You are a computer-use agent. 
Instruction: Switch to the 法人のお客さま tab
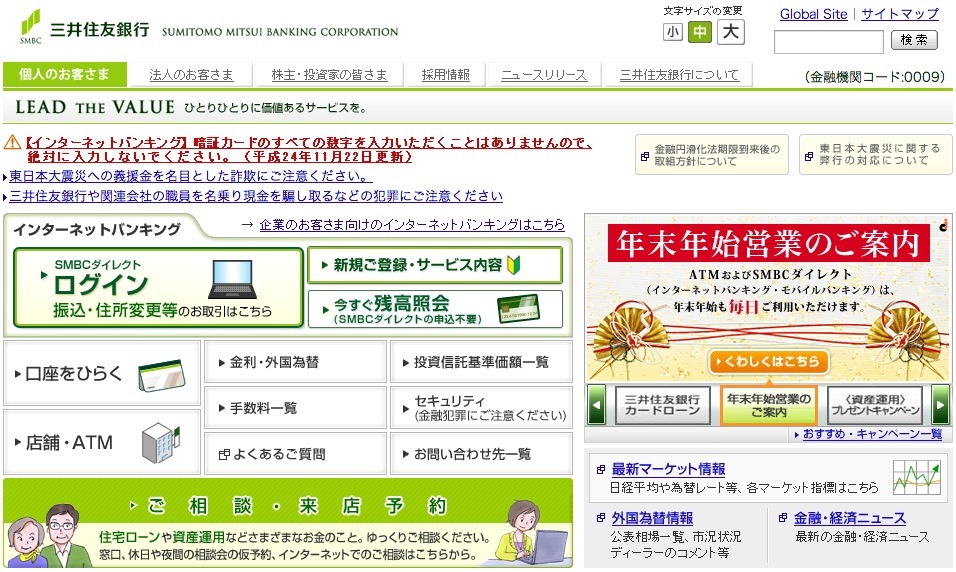[191, 74]
